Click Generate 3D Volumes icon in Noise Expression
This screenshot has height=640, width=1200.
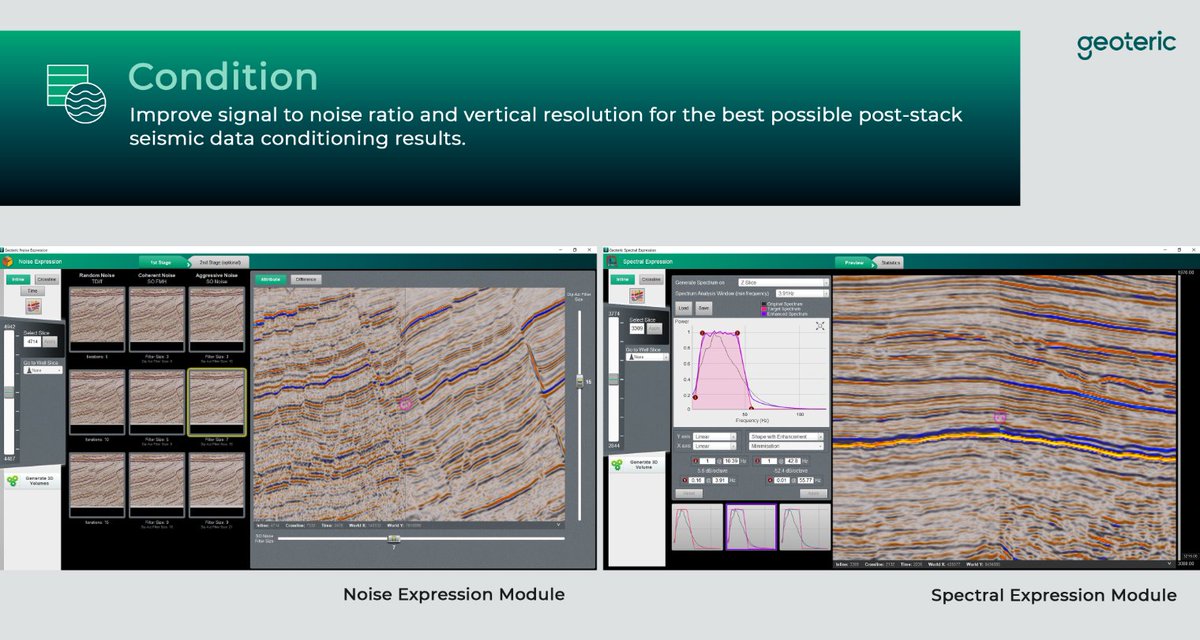12,481
